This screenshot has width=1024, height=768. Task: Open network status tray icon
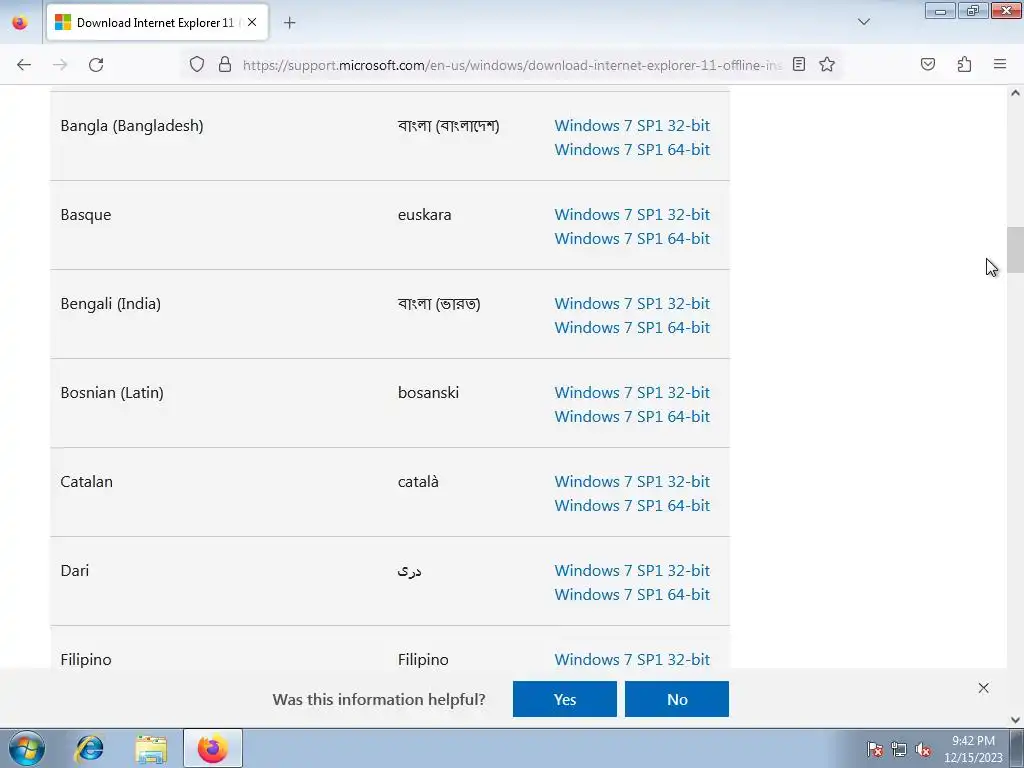[x=899, y=749]
